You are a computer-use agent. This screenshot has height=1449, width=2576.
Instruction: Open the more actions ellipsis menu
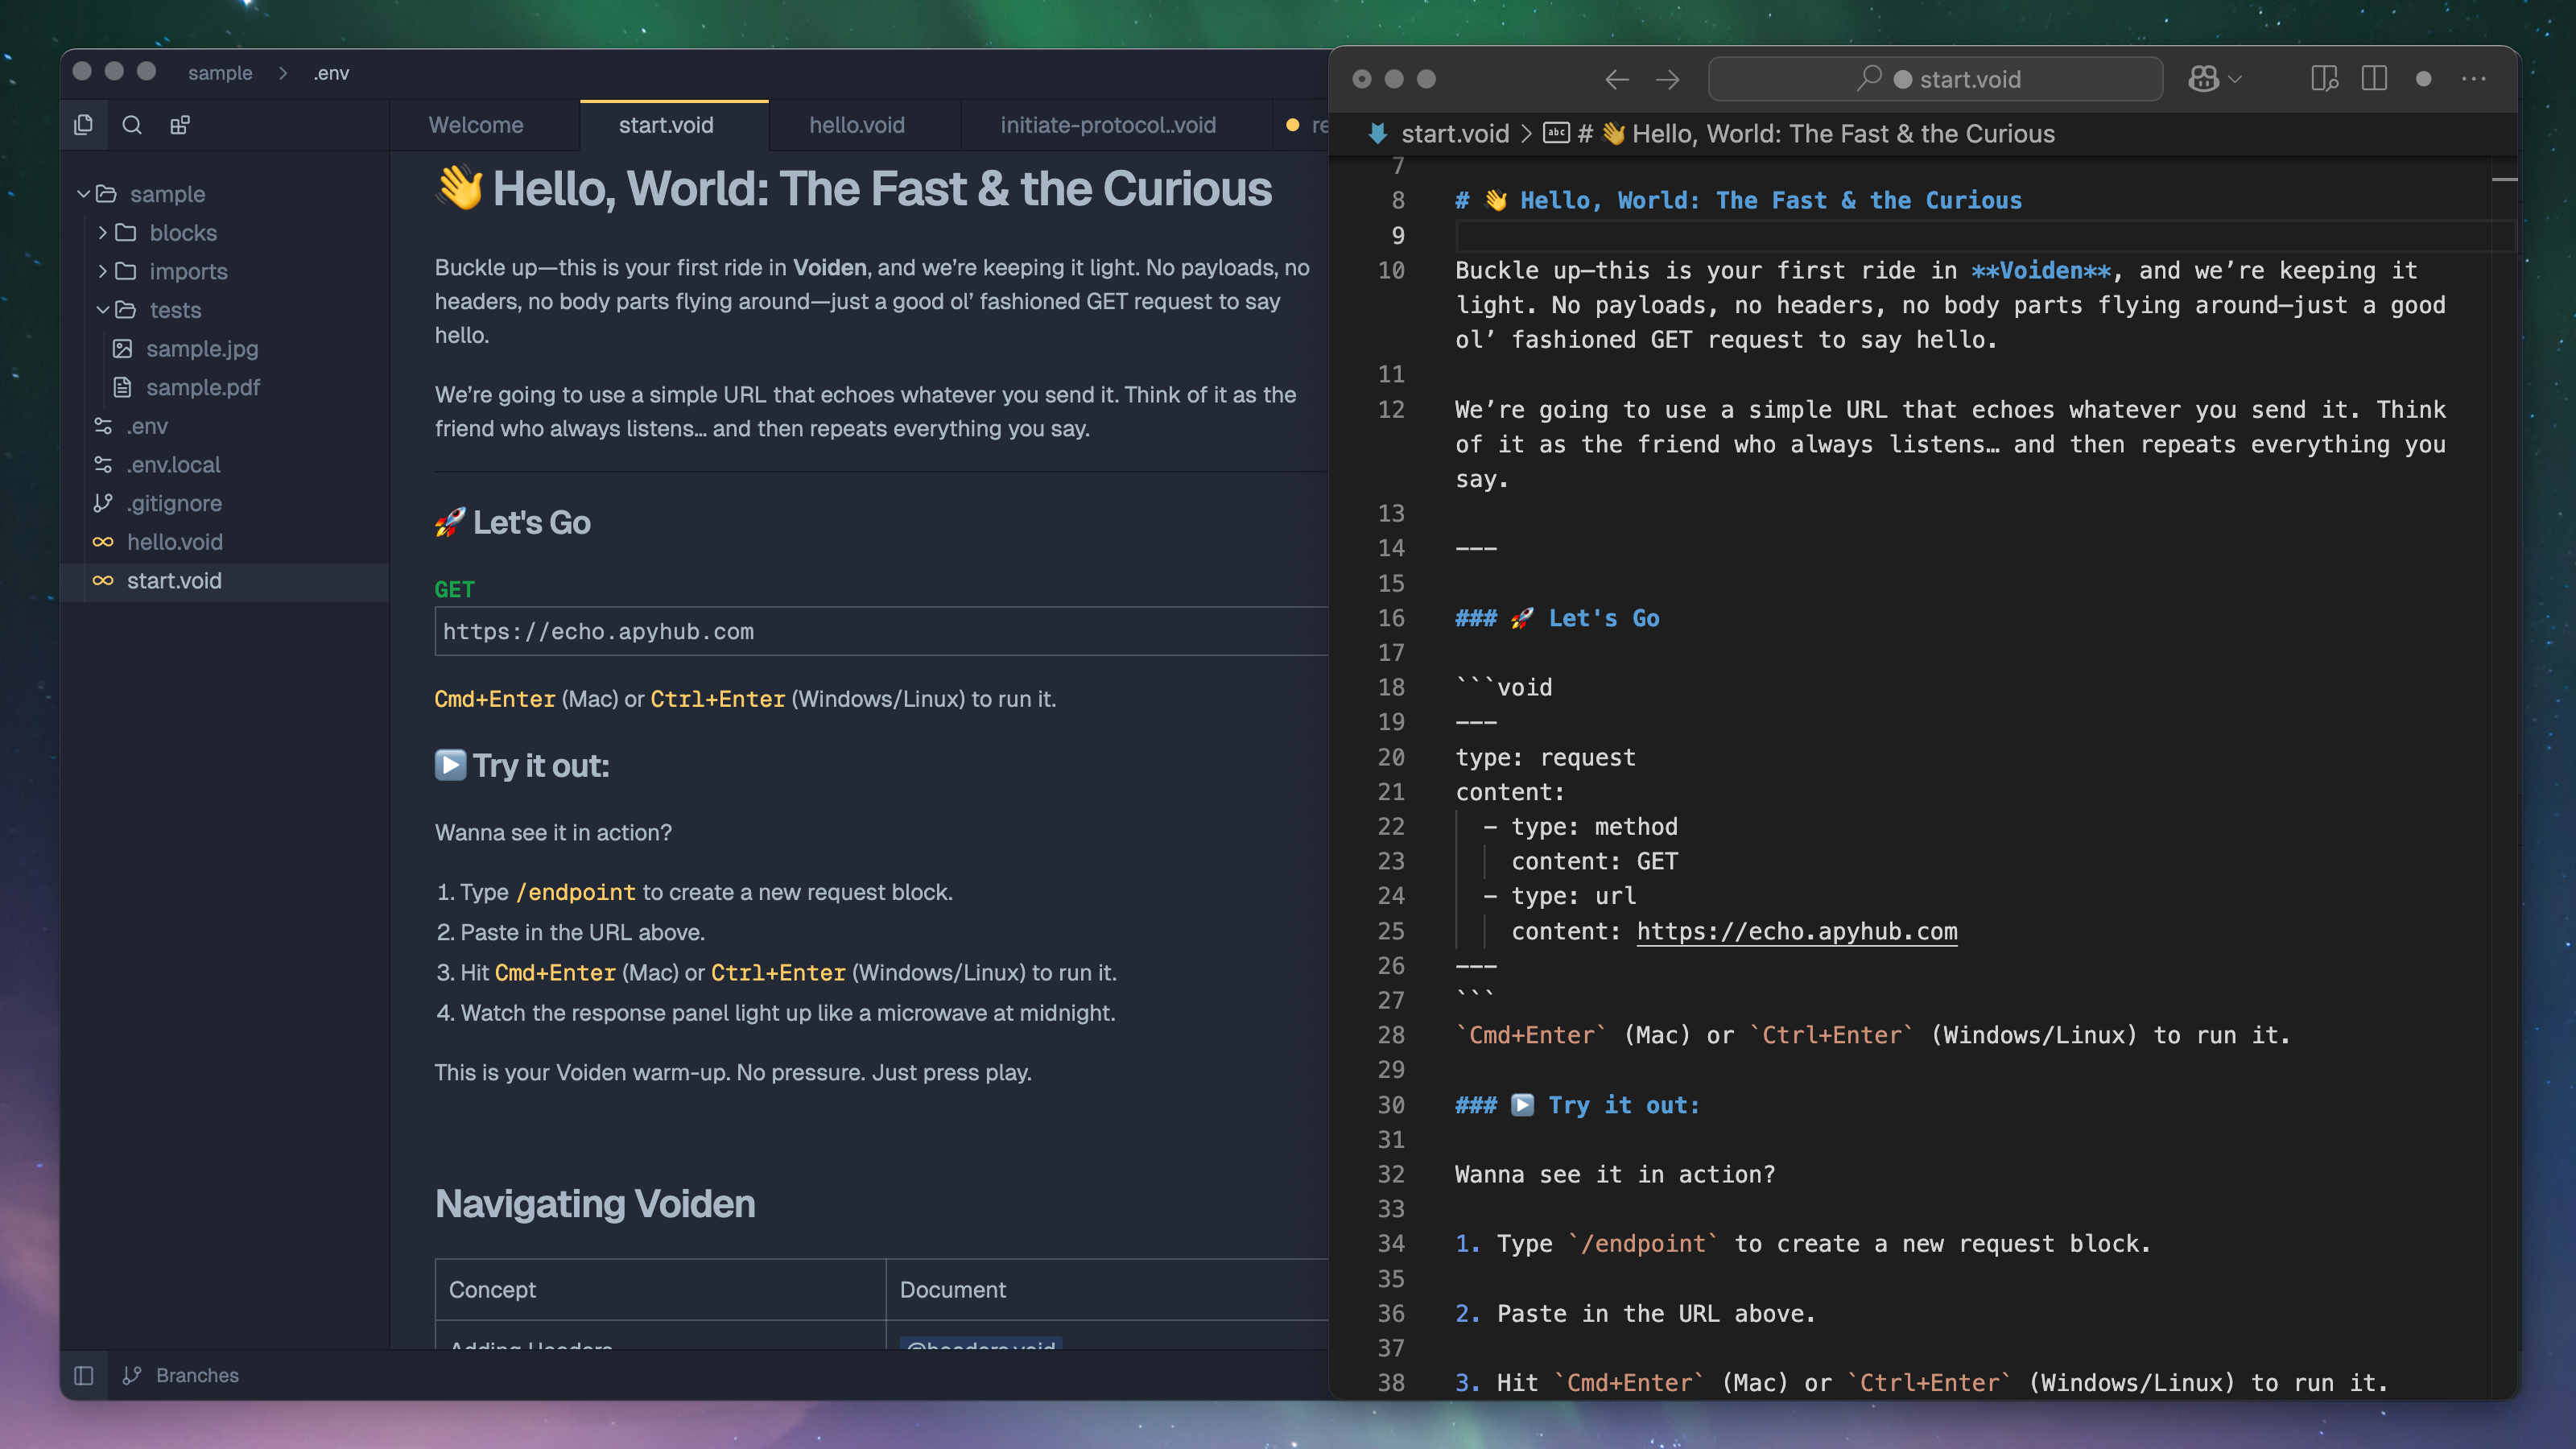tap(2473, 79)
